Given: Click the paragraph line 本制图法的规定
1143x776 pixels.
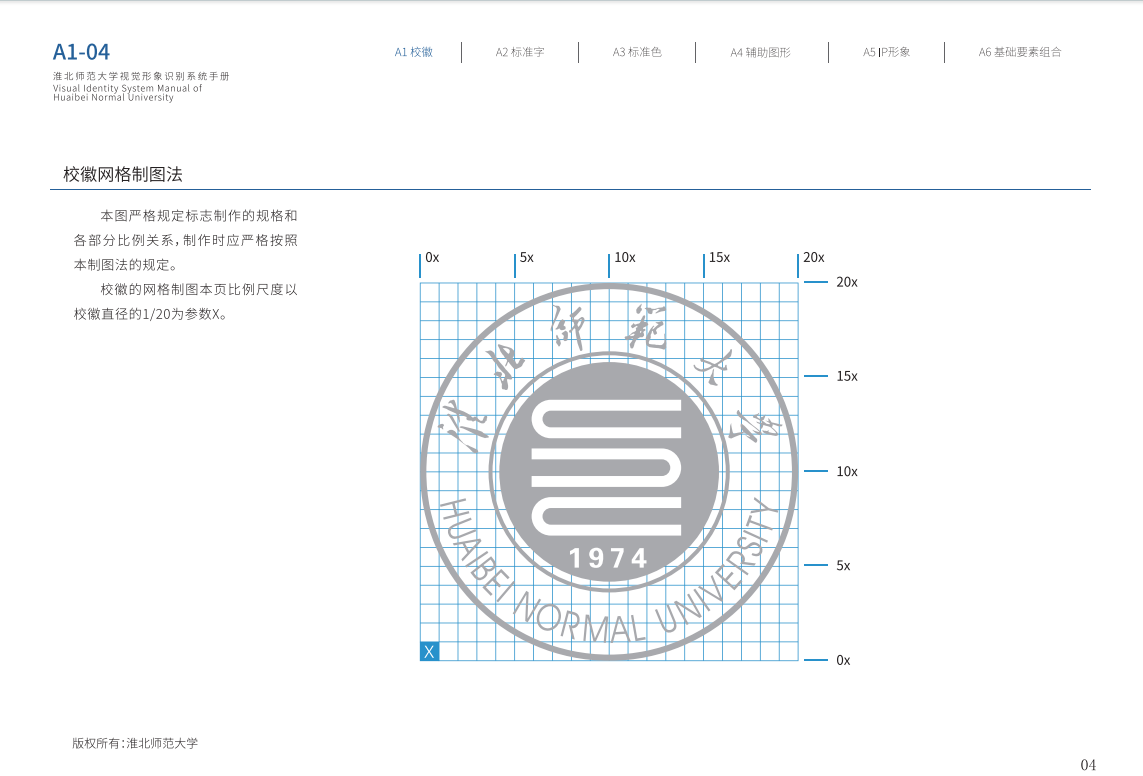Looking at the screenshot, I should point(125,264).
